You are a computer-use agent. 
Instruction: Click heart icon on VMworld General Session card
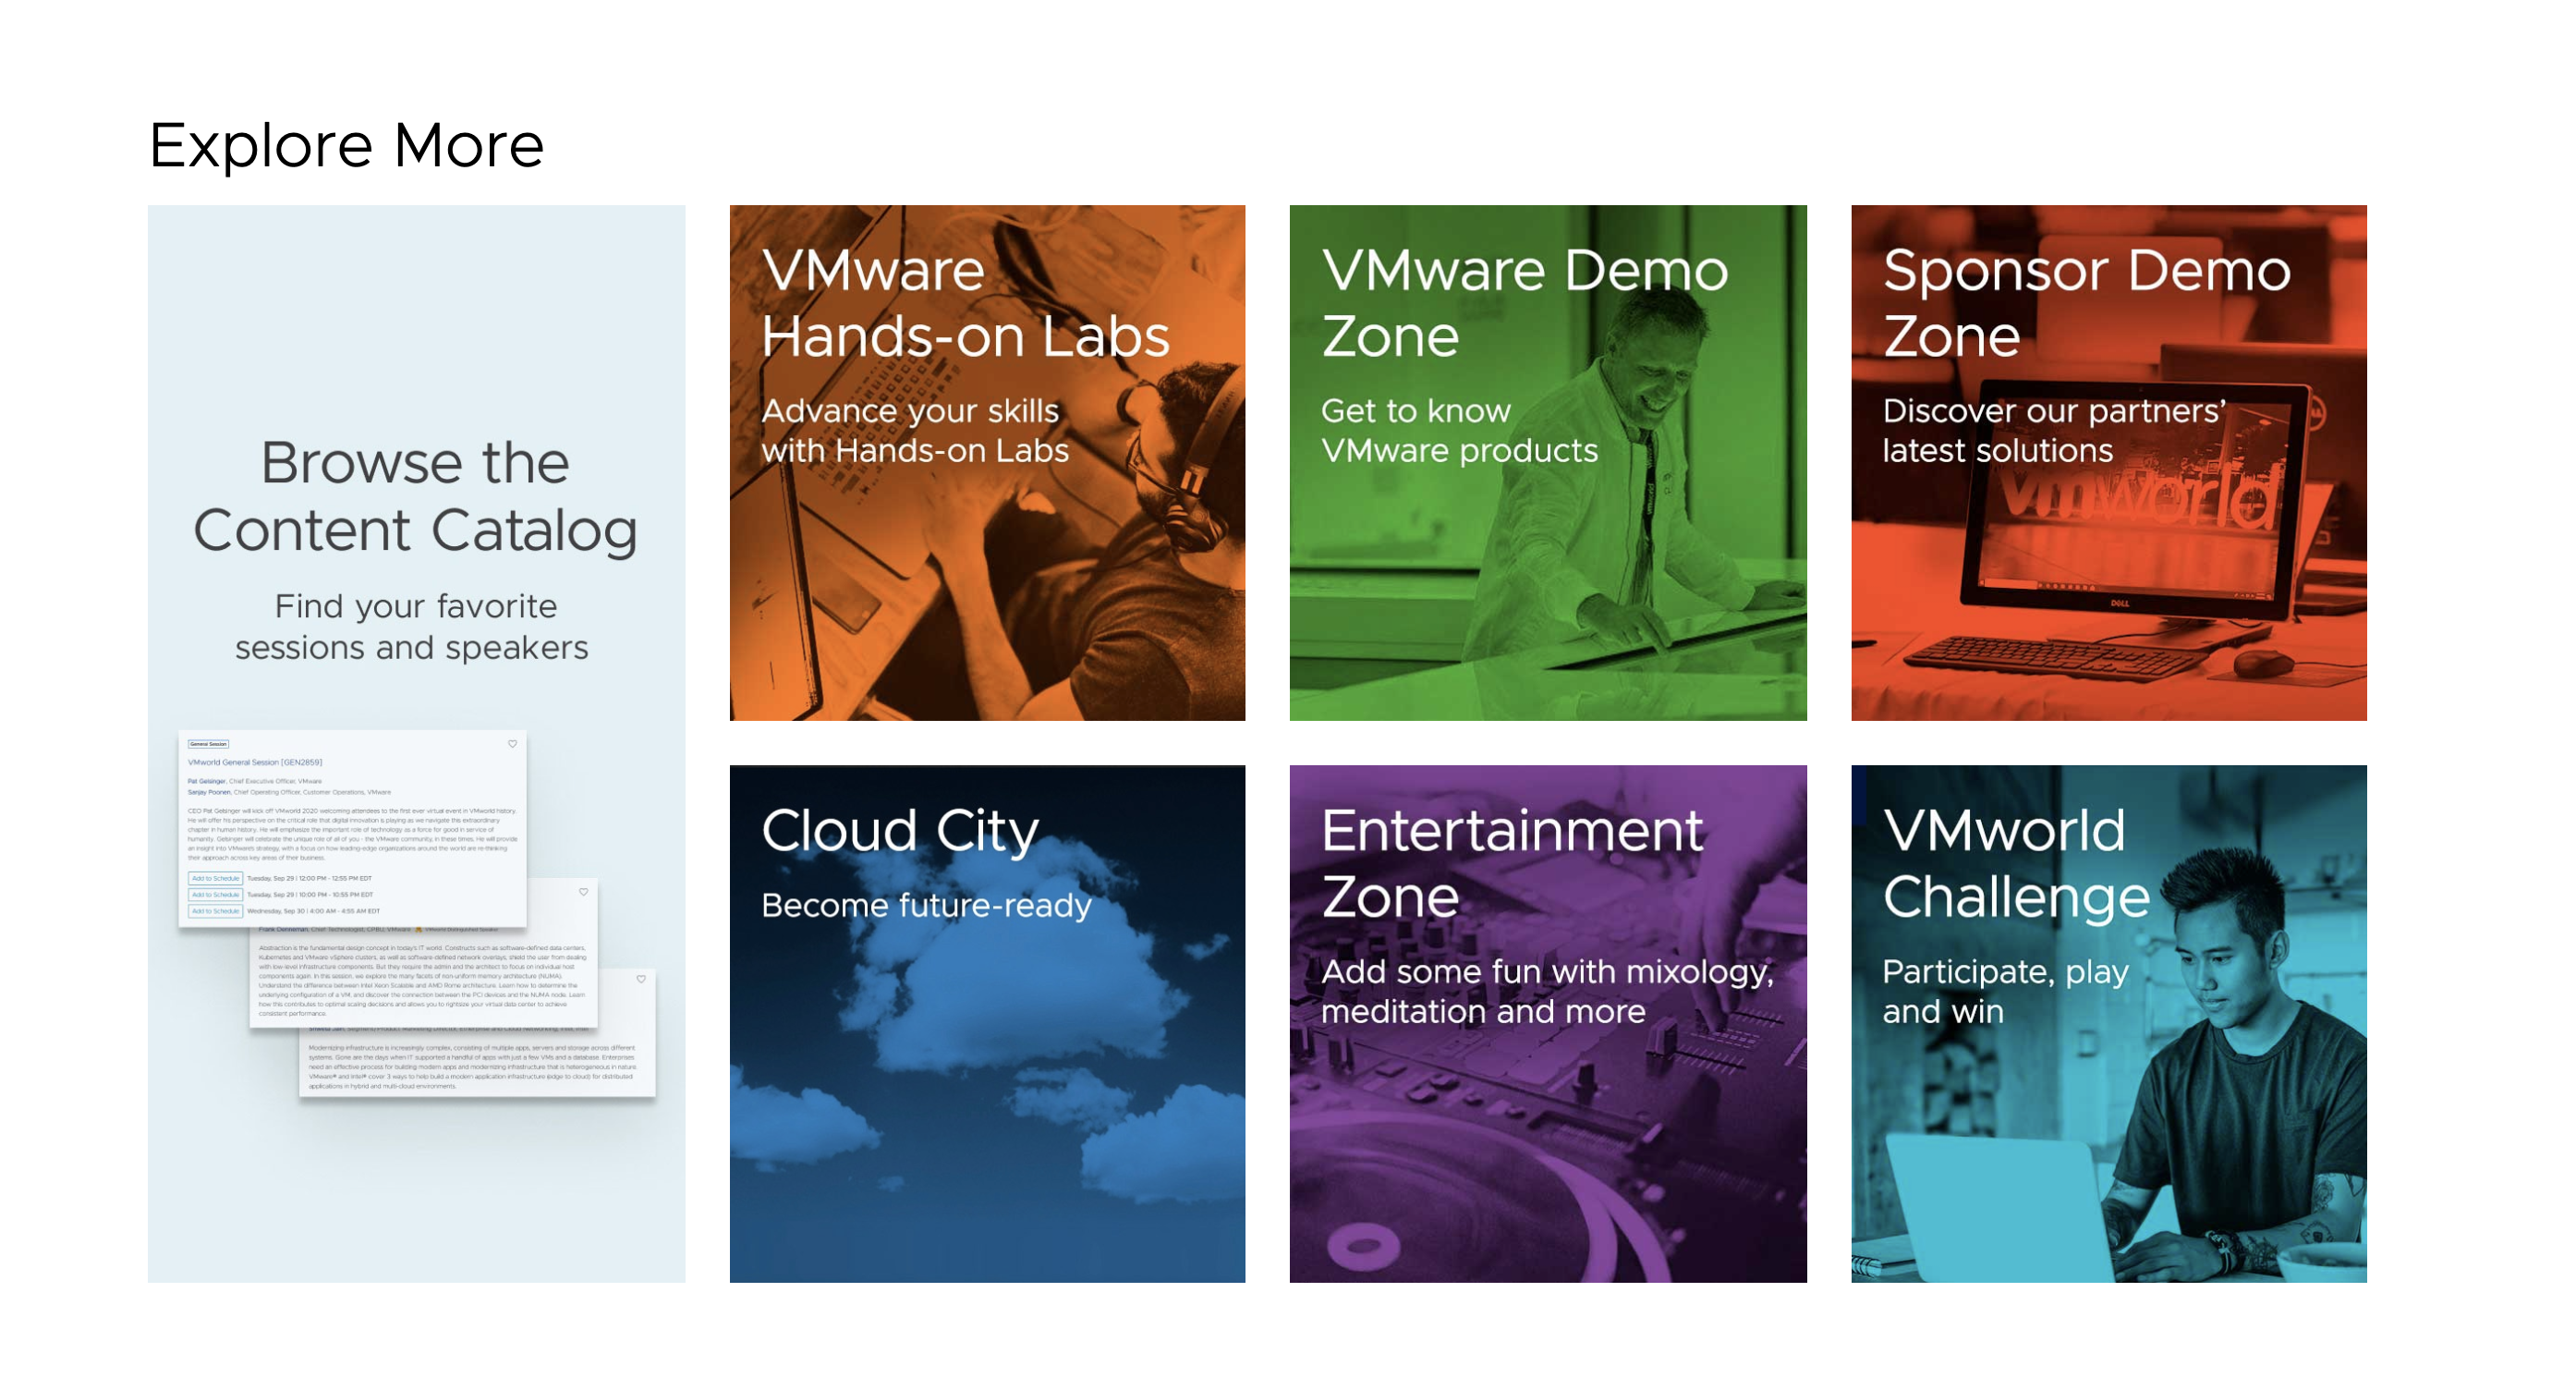pos(513,744)
